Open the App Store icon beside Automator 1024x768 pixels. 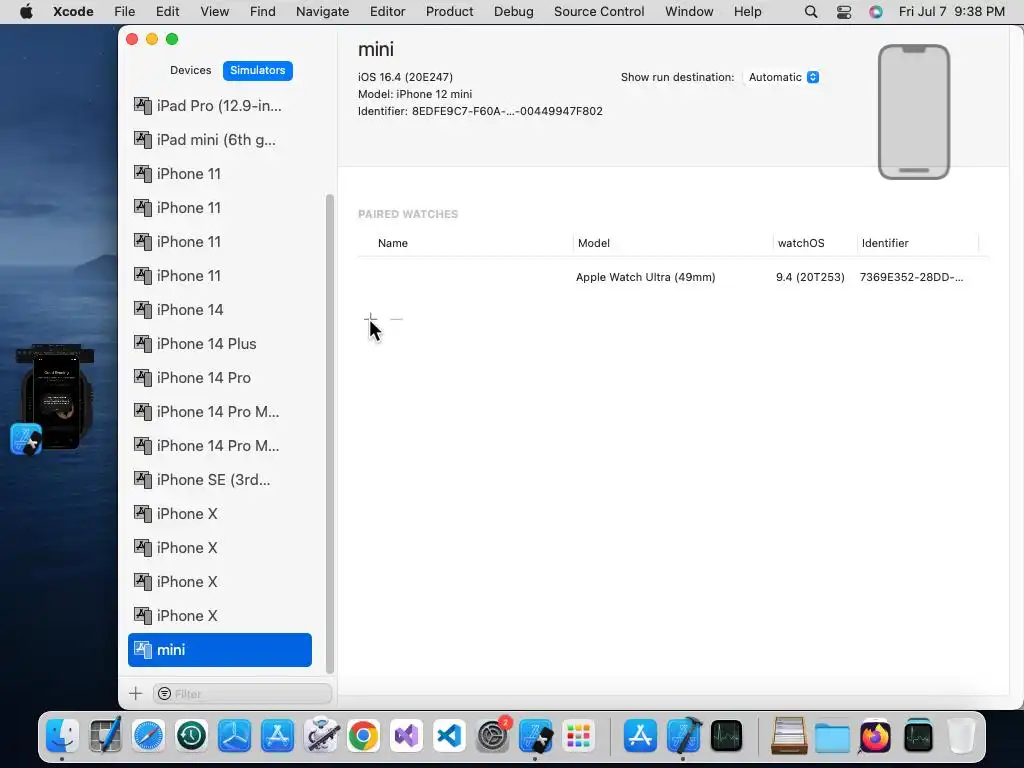pyautogui.click(x=278, y=736)
